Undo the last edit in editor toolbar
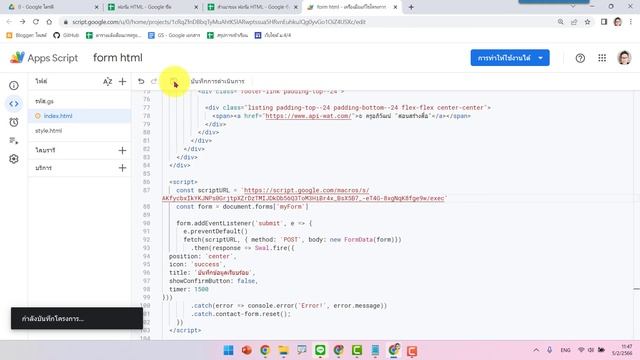The height and width of the screenshot is (360, 640). (141, 81)
